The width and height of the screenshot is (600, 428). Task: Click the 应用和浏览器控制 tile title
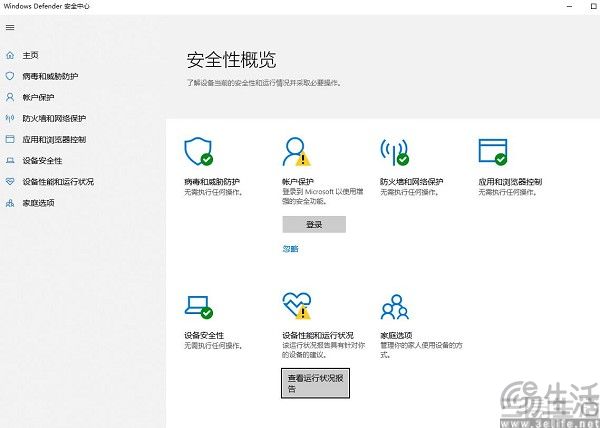(510, 182)
